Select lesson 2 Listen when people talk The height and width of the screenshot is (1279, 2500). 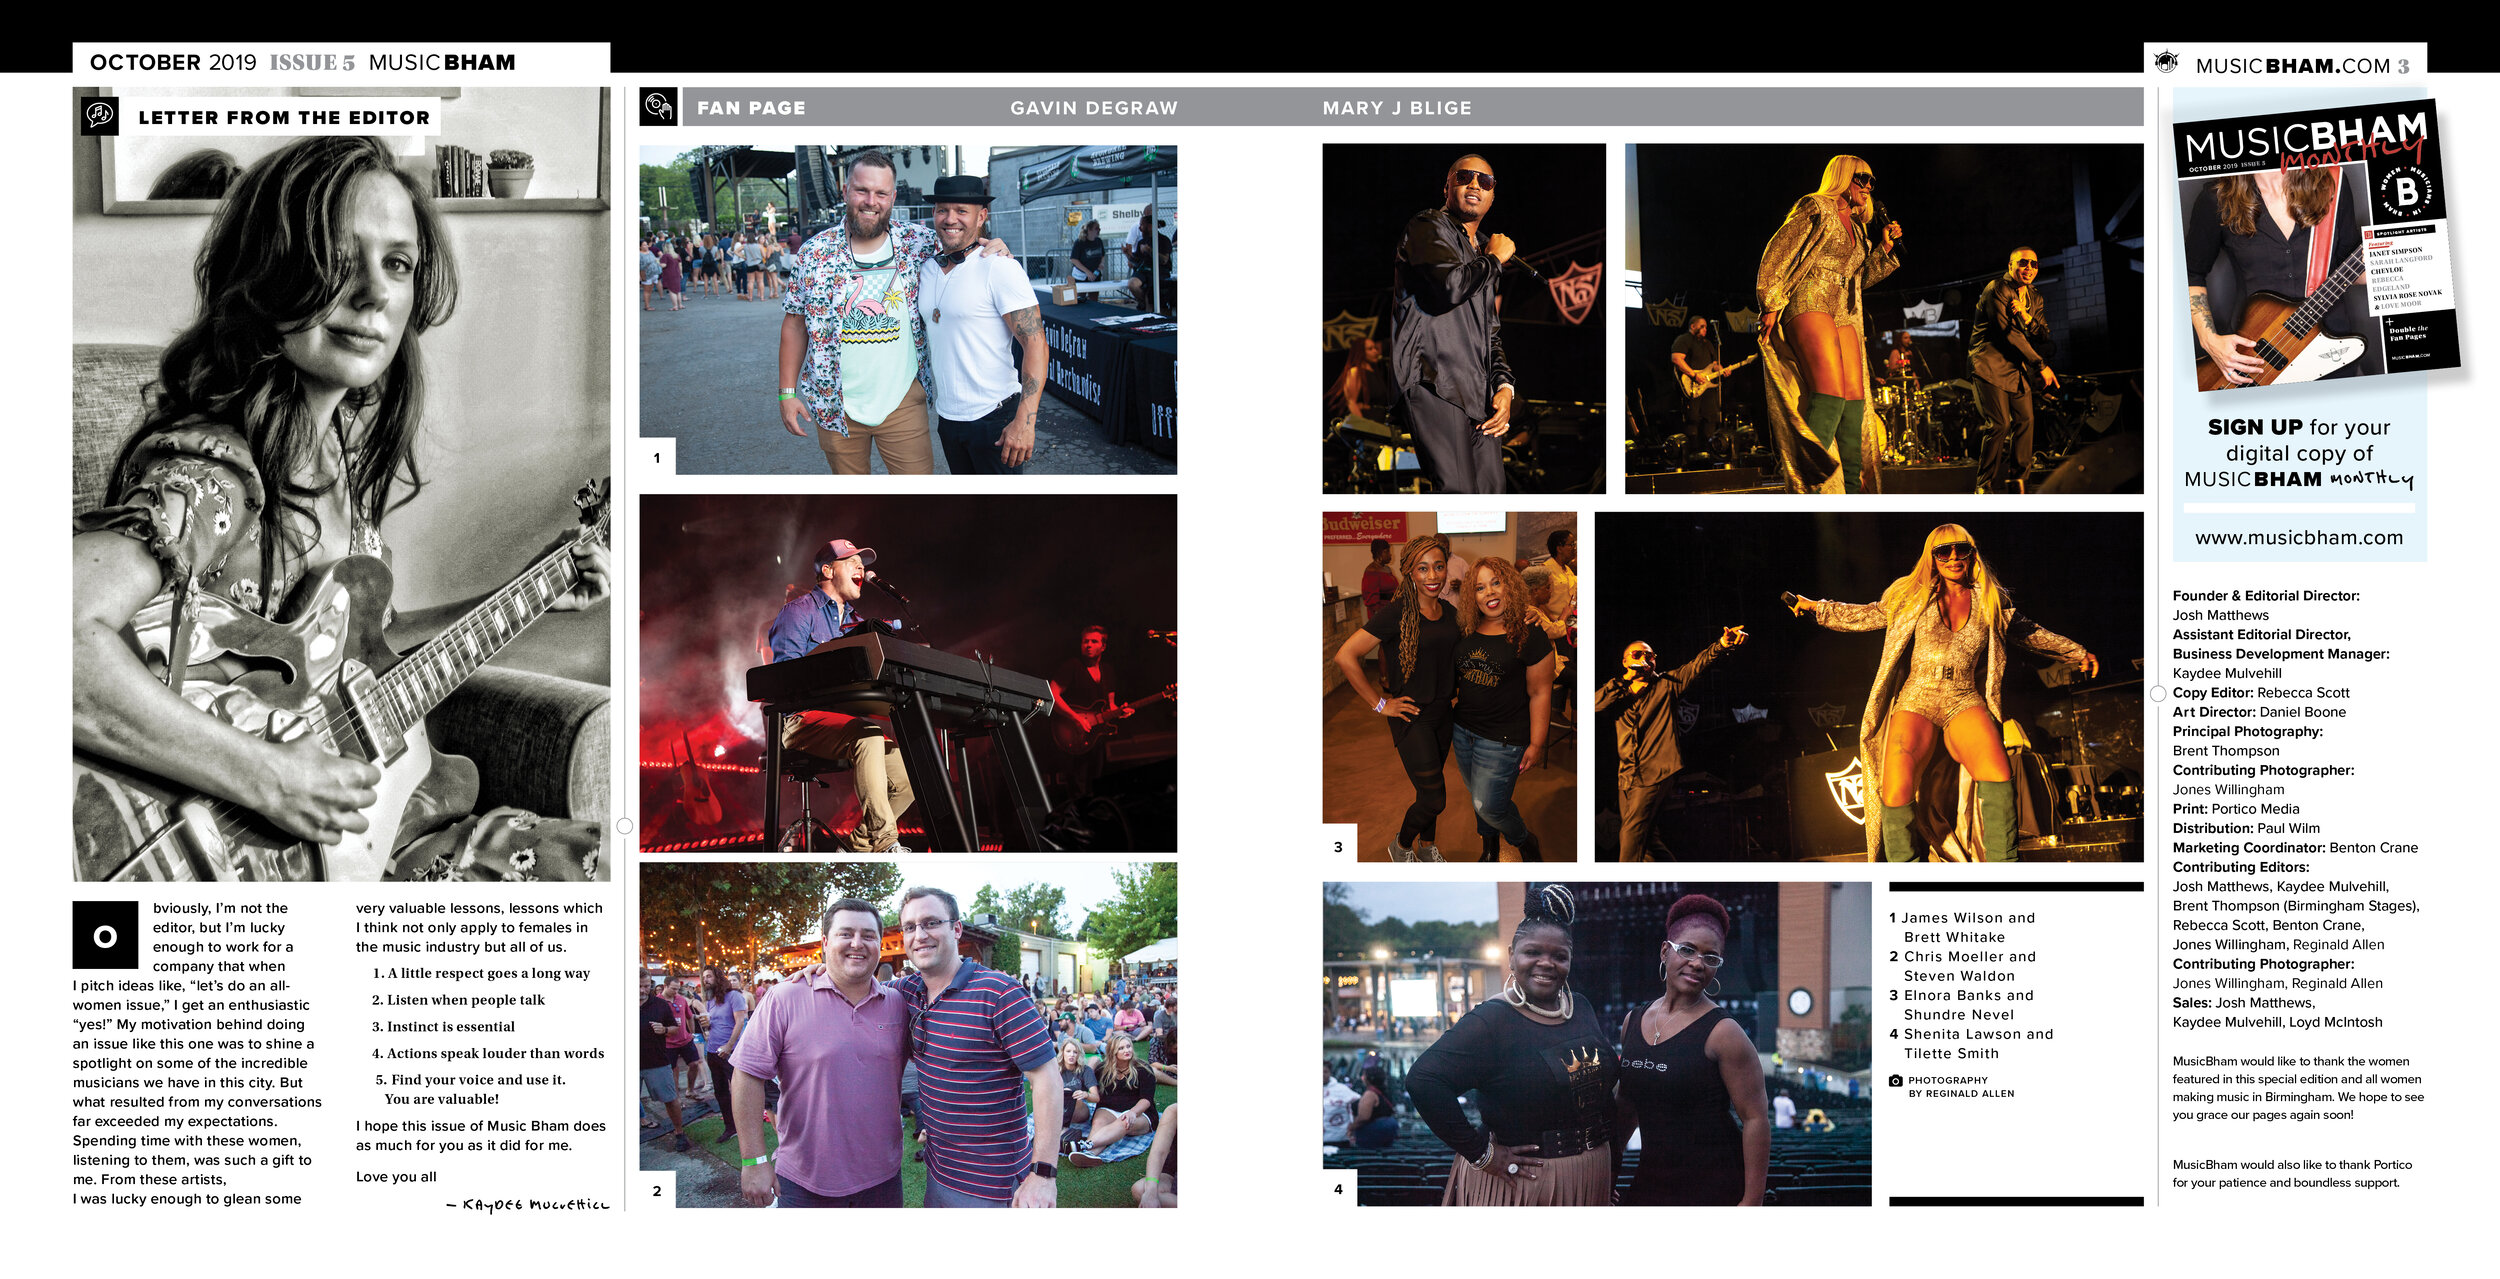[458, 1000]
